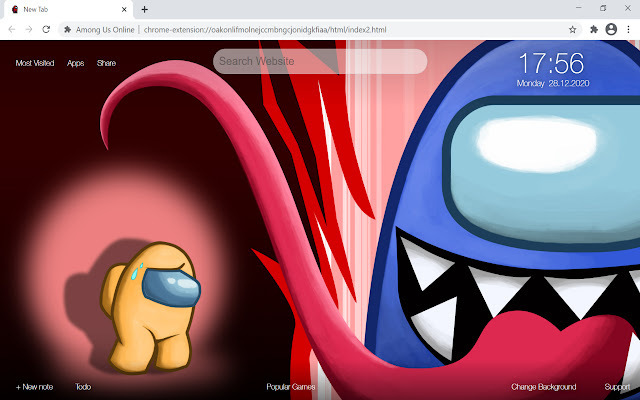The height and width of the screenshot is (400, 640).
Task: Open a new tab with plus button
Action: coord(144,9)
